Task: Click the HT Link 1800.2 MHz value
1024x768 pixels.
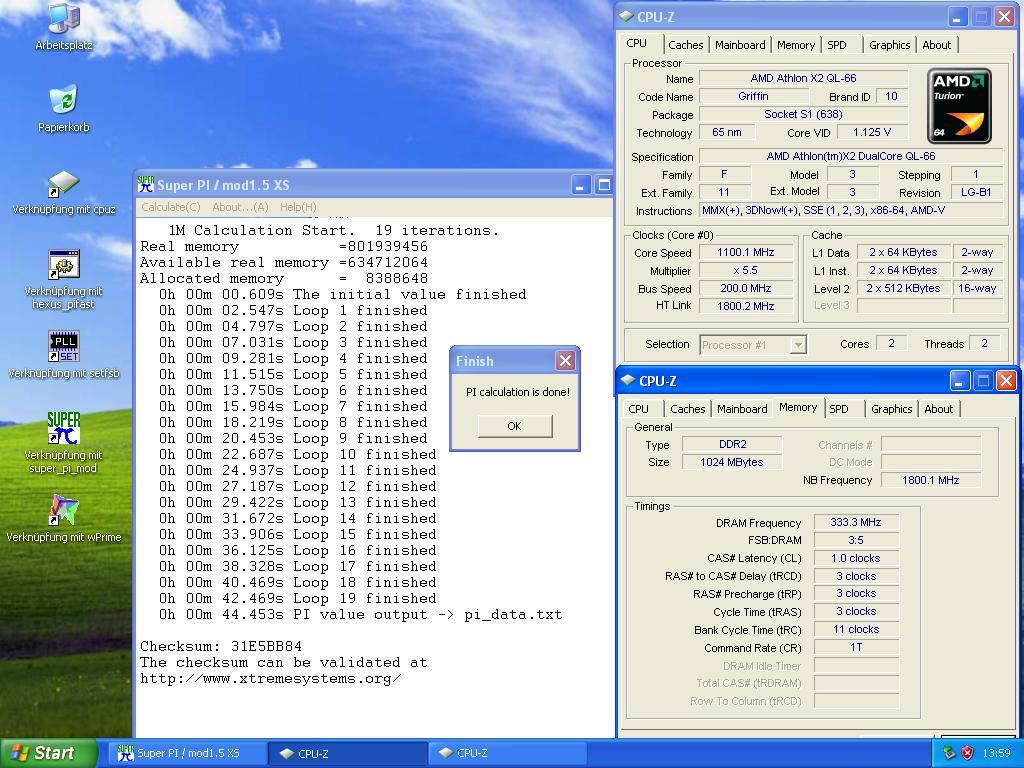Action: [x=746, y=306]
